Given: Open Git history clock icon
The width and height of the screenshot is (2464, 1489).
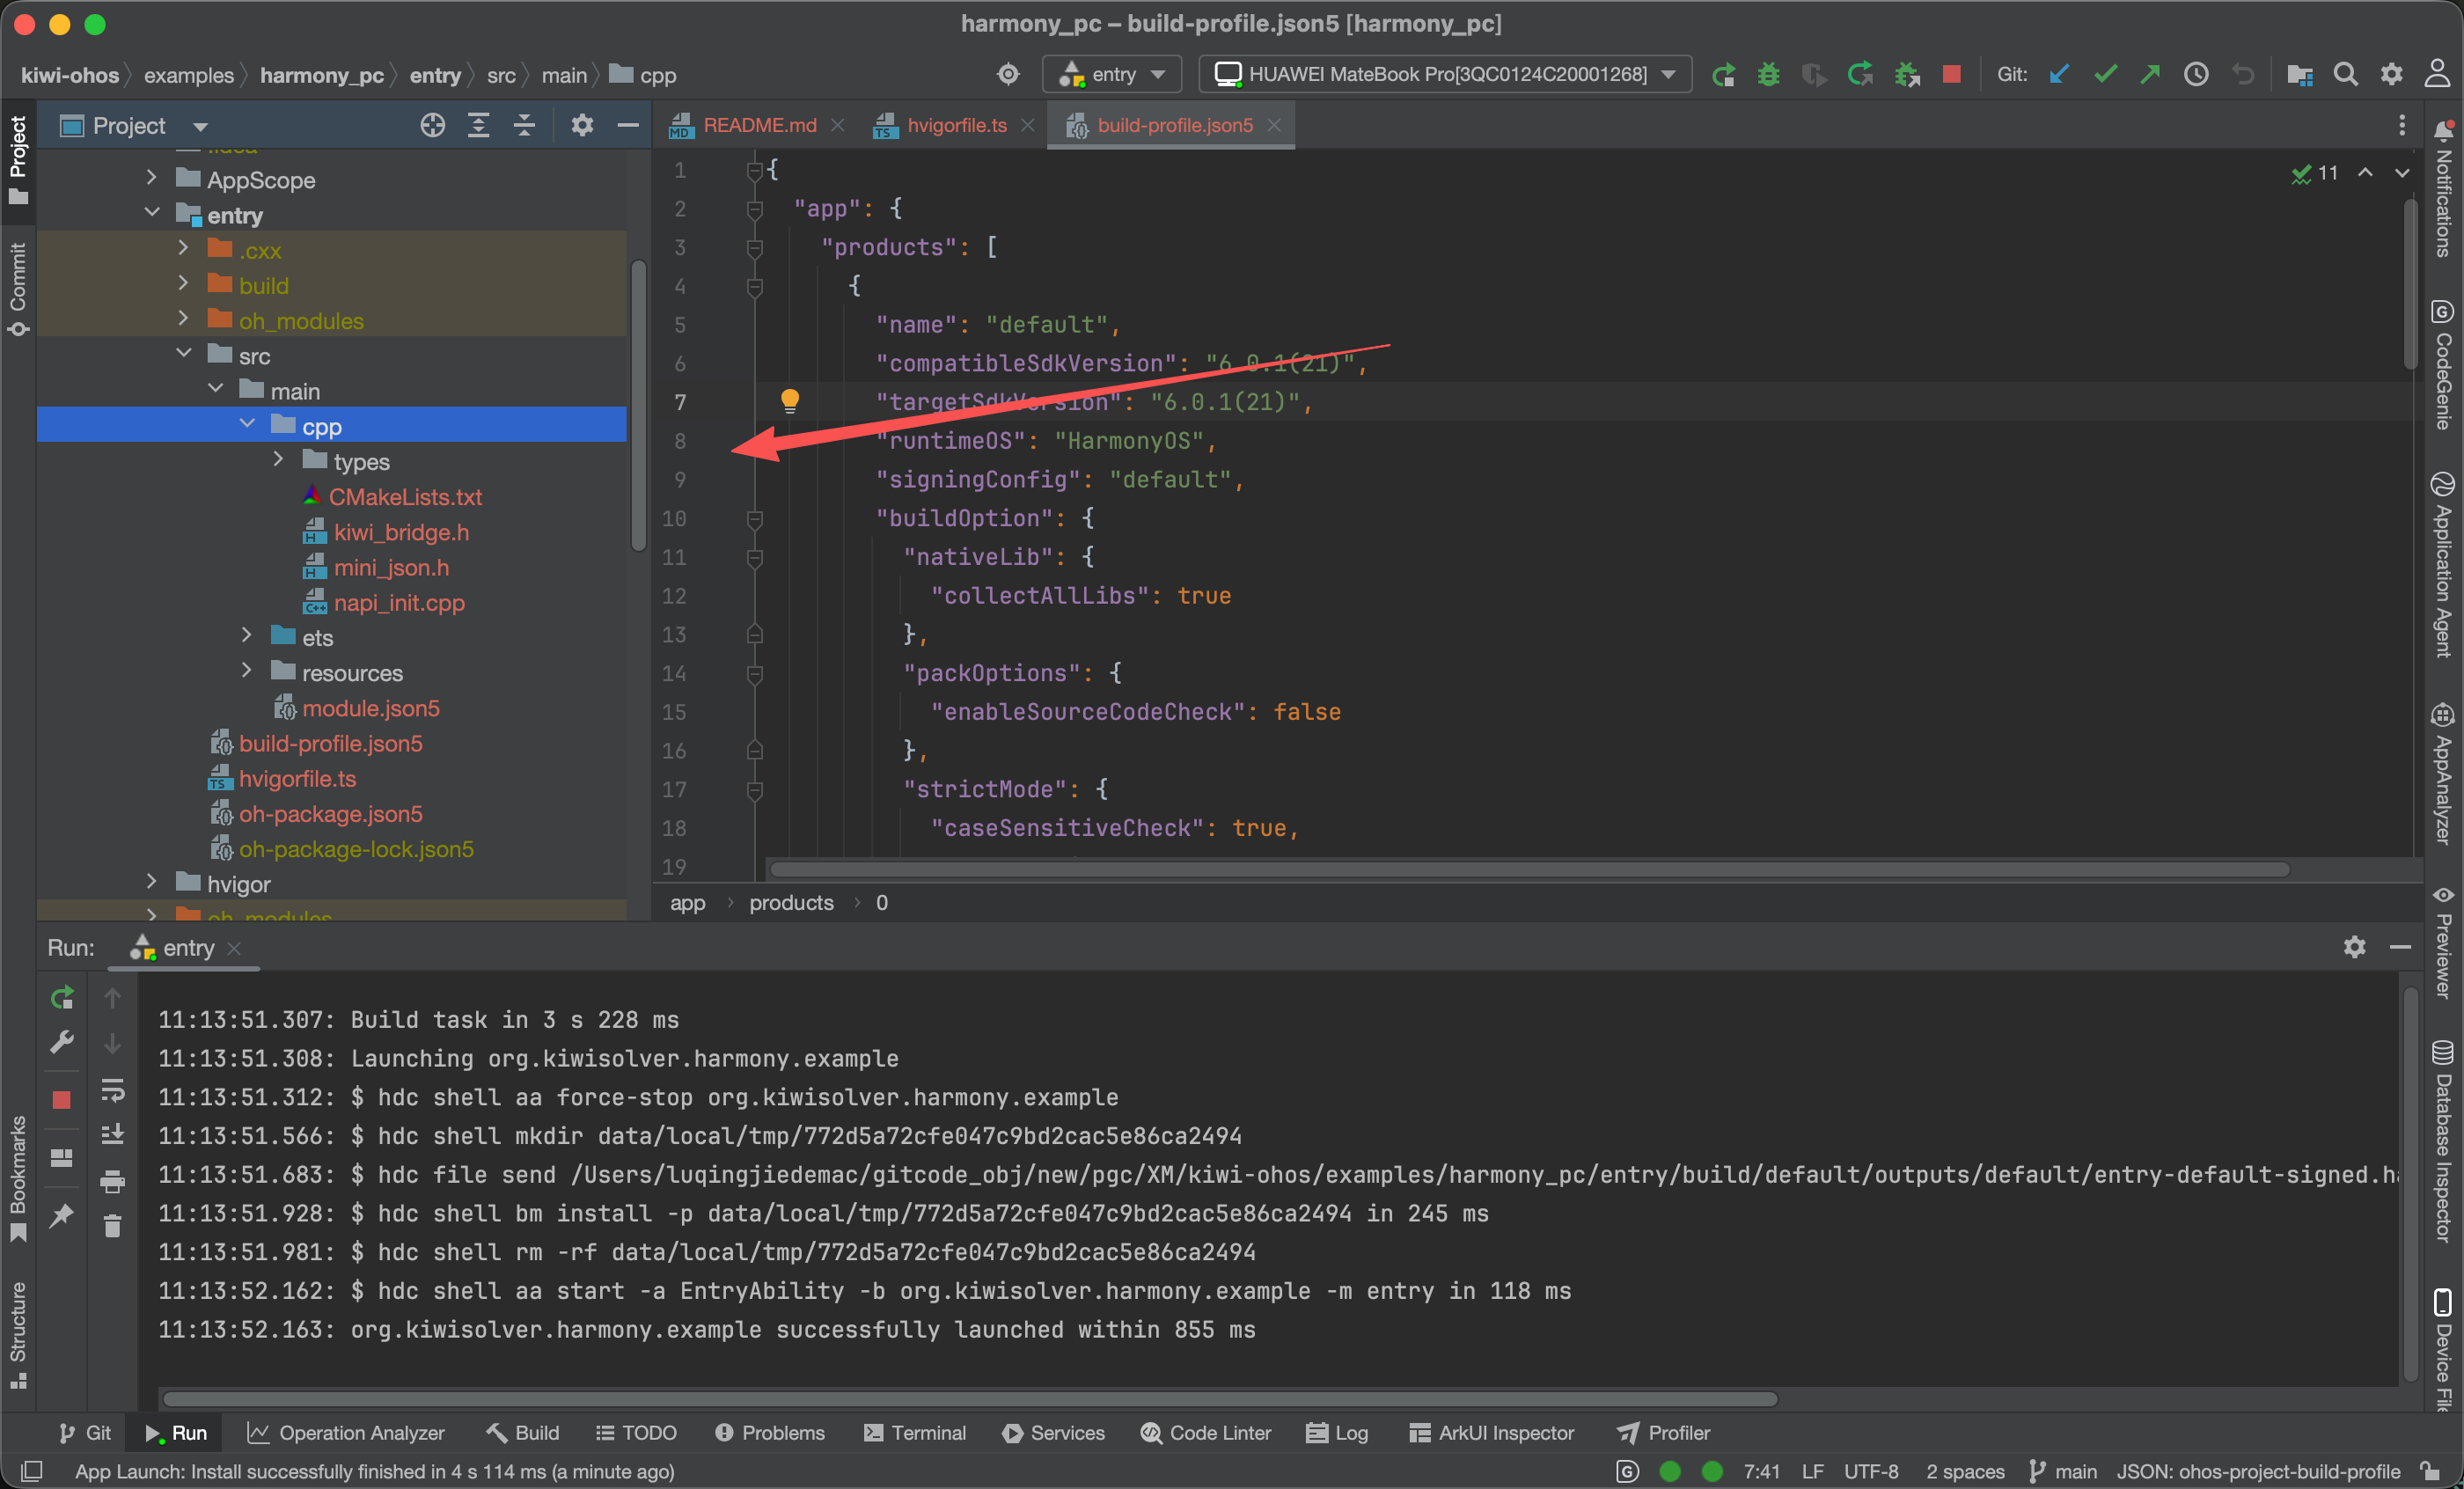Looking at the screenshot, I should click(2196, 75).
